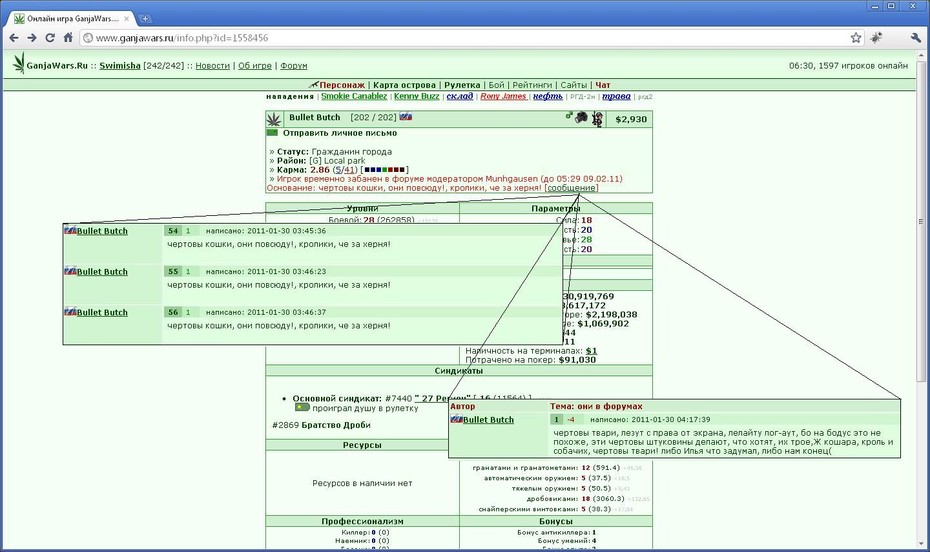
Task: Click the Синдикаты section header
Action: (x=458, y=371)
